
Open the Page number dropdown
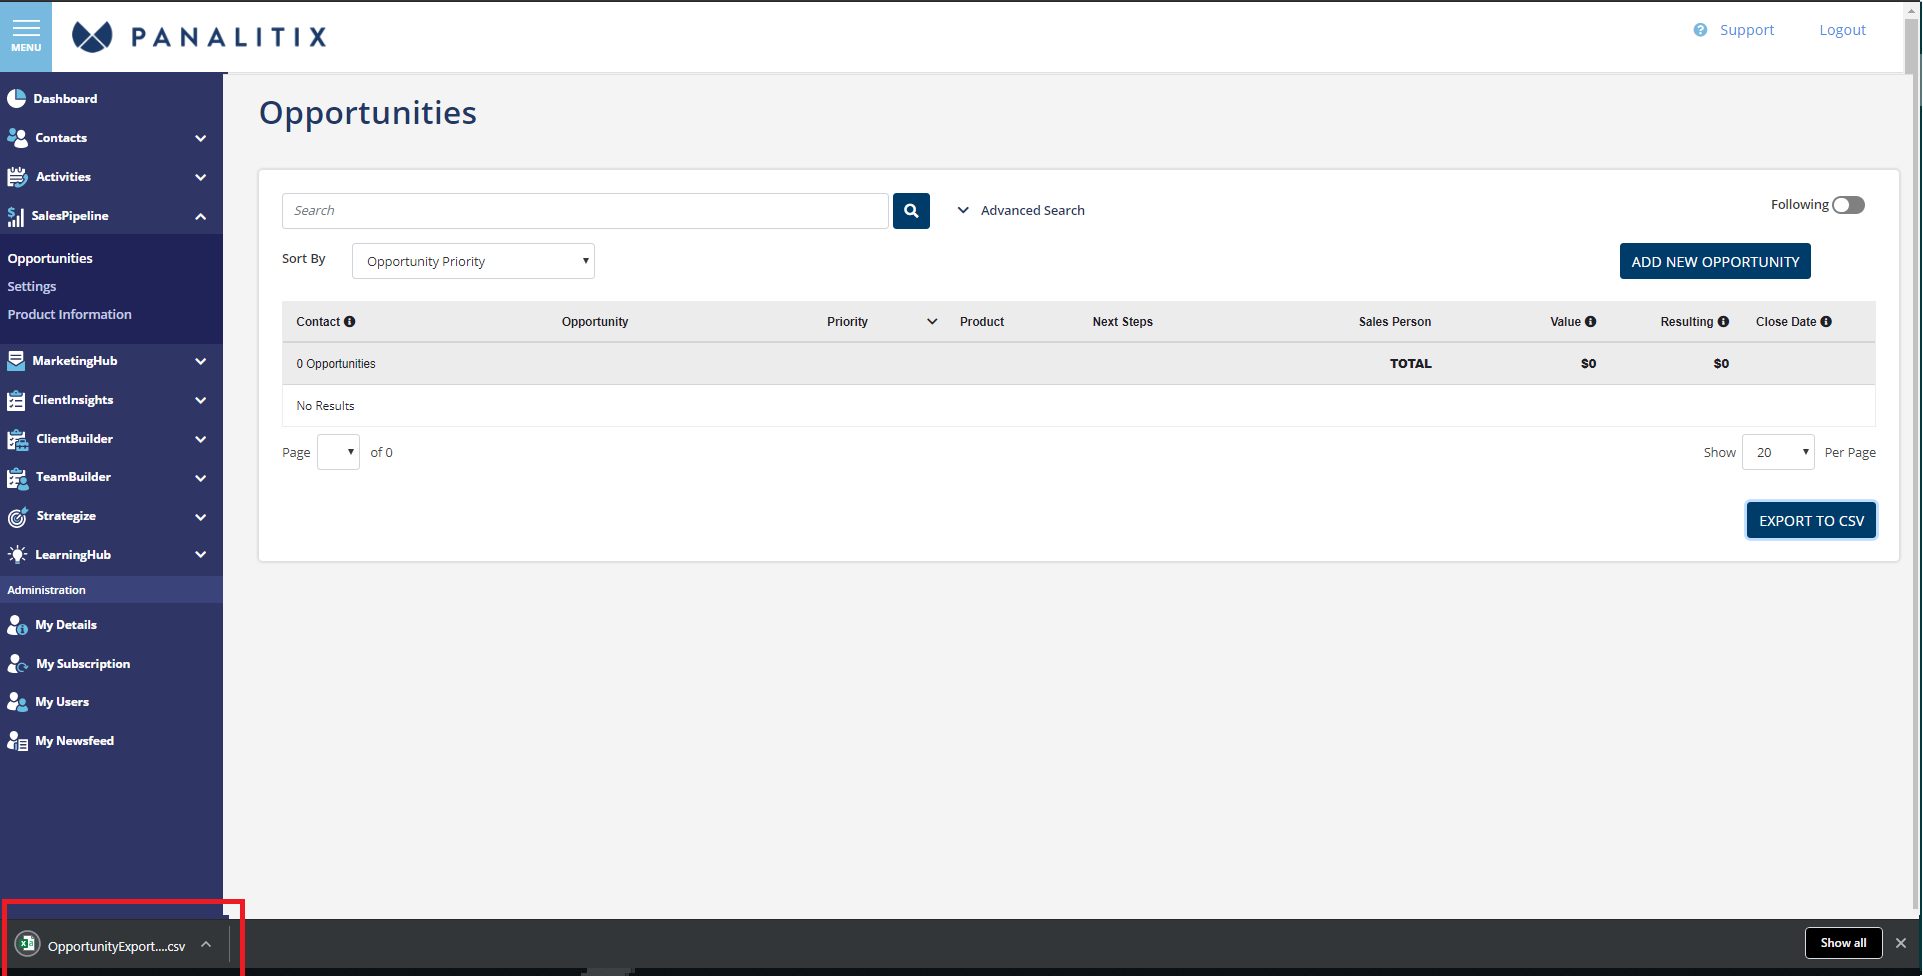[338, 452]
